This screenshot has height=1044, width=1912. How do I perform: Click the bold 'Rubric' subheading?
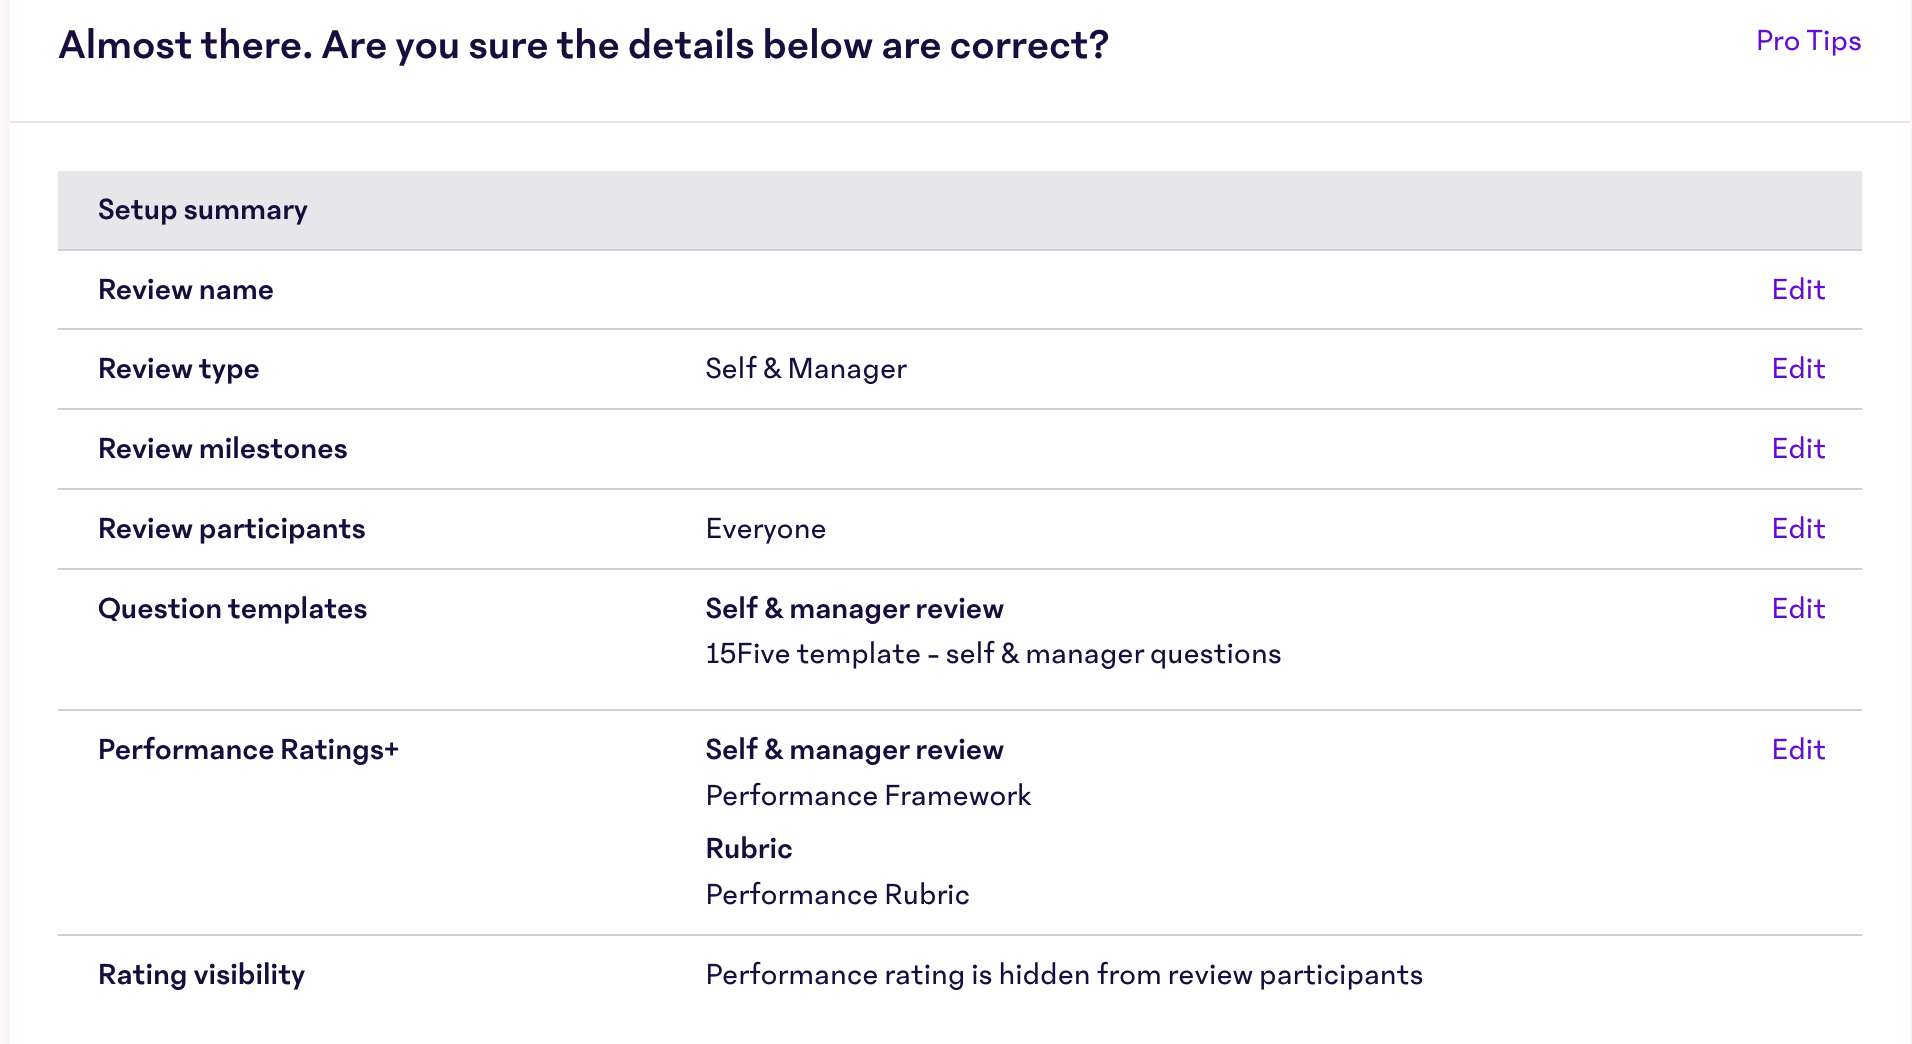[x=749, y=849]
